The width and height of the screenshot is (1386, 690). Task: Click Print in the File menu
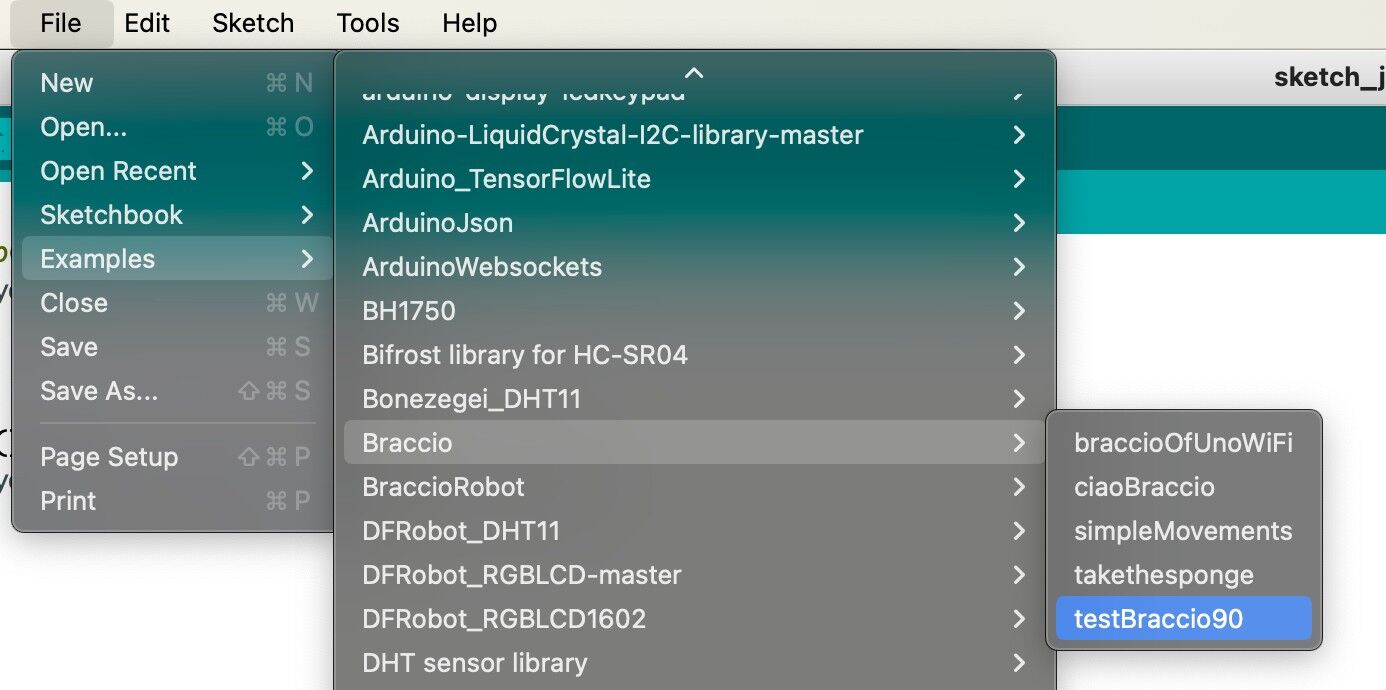coord(67,500)
